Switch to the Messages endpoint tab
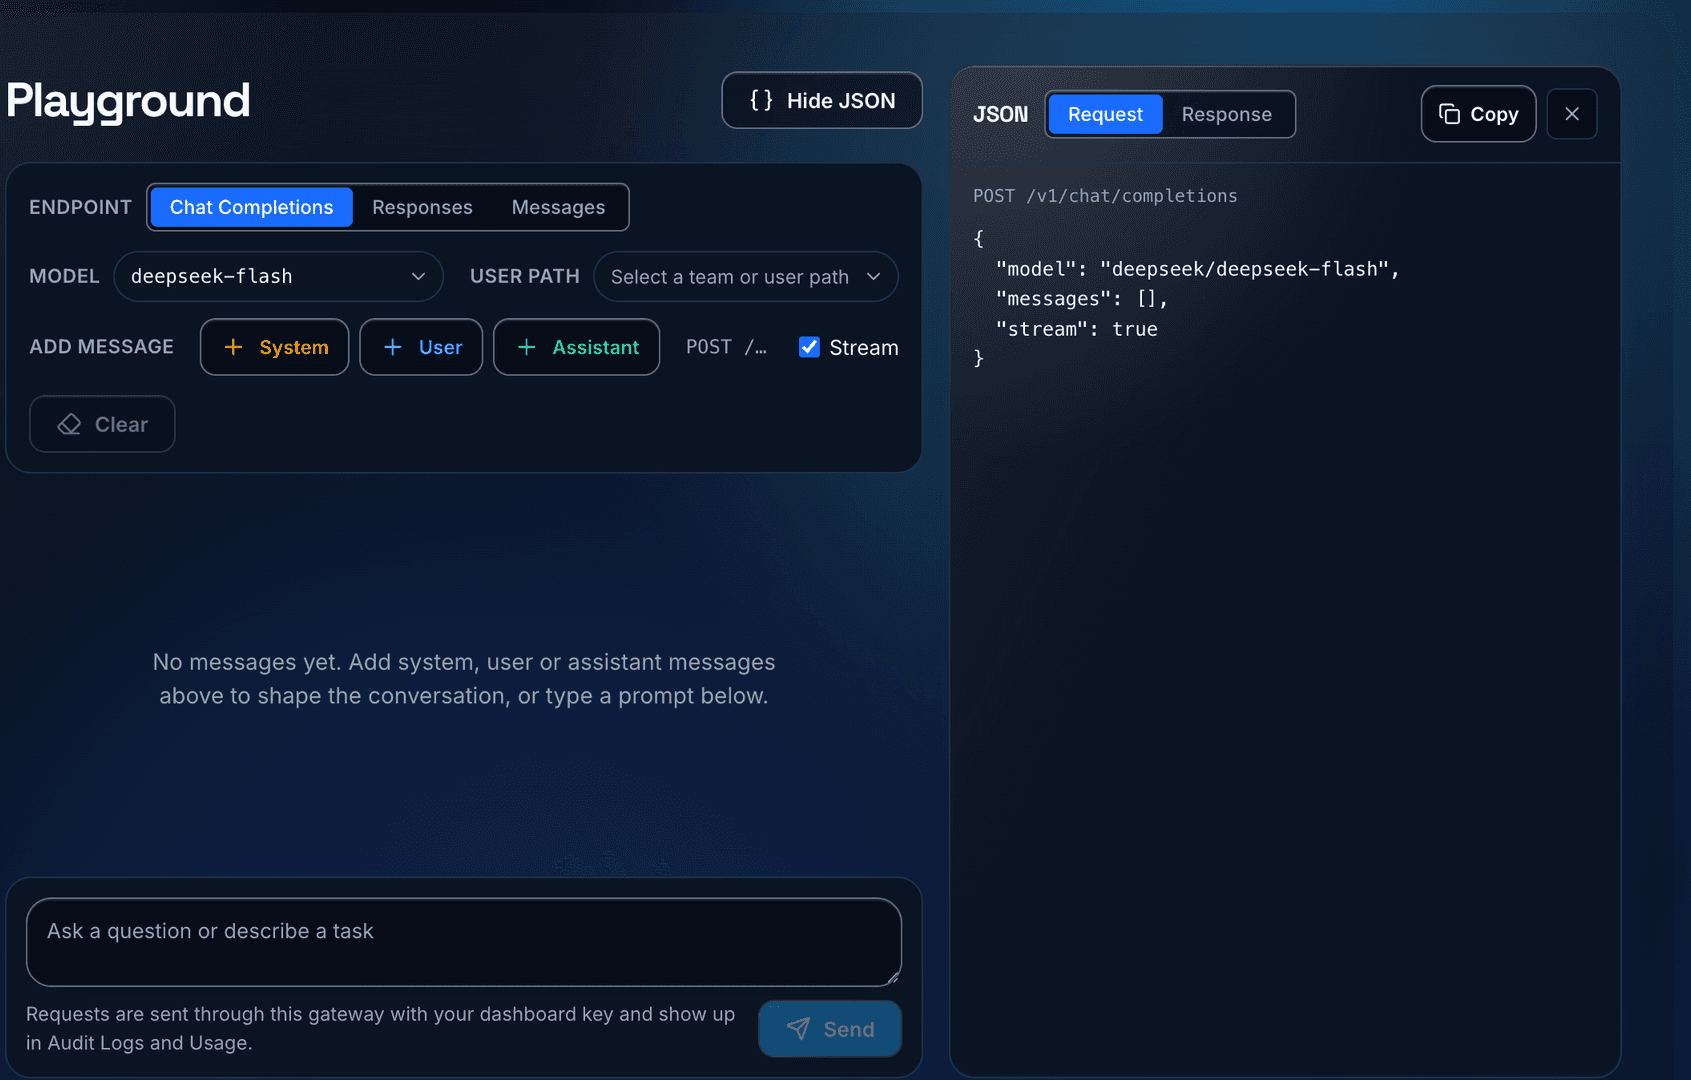The image size is (1691, 1080). tap(558, 207)
